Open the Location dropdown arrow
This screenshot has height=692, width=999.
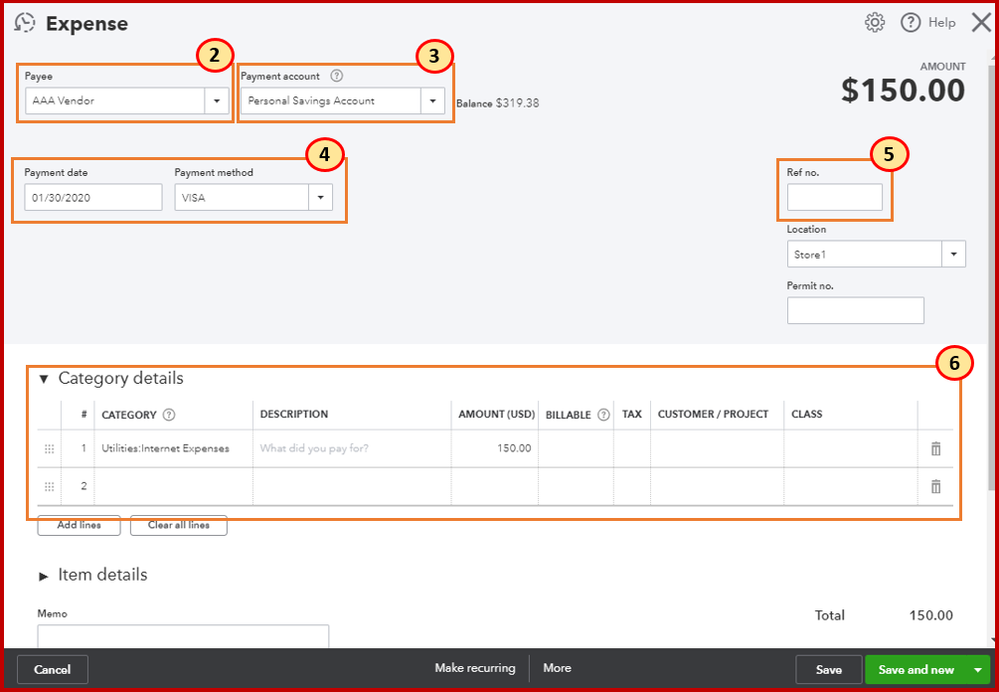click(954, 254)
